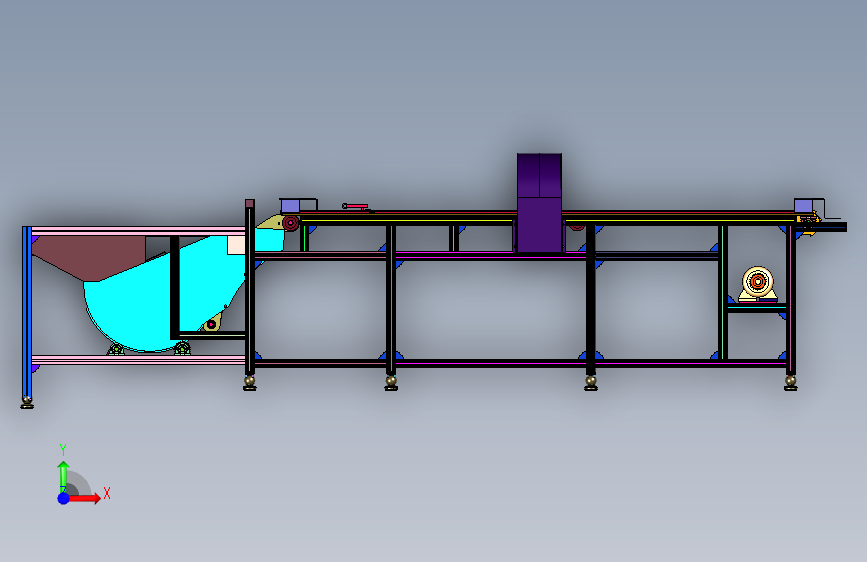Image resolution: width=867 pixels, height=562 pixels.
Task: Select the blue motor box at the left conveyor end
Action: pyautogui.click(x=290, y=206)
